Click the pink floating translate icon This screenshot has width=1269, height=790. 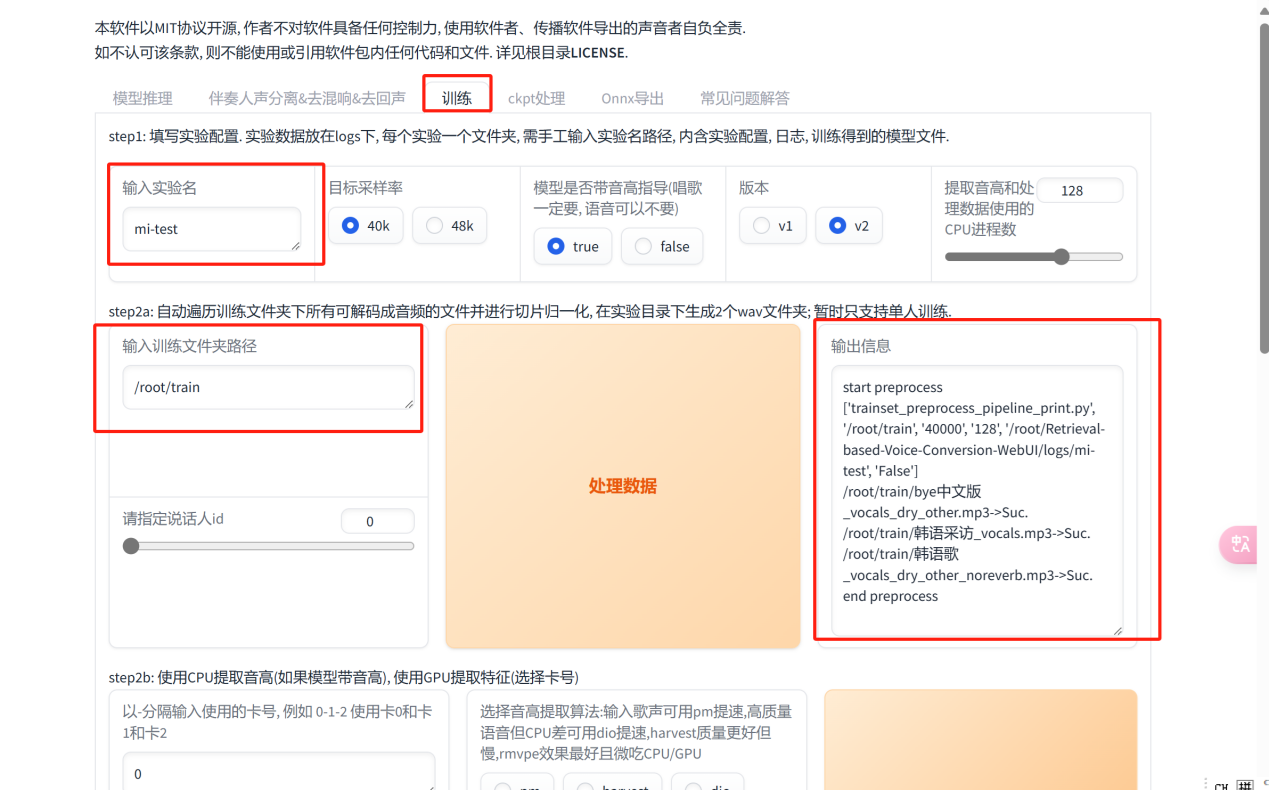point(1240,544)
